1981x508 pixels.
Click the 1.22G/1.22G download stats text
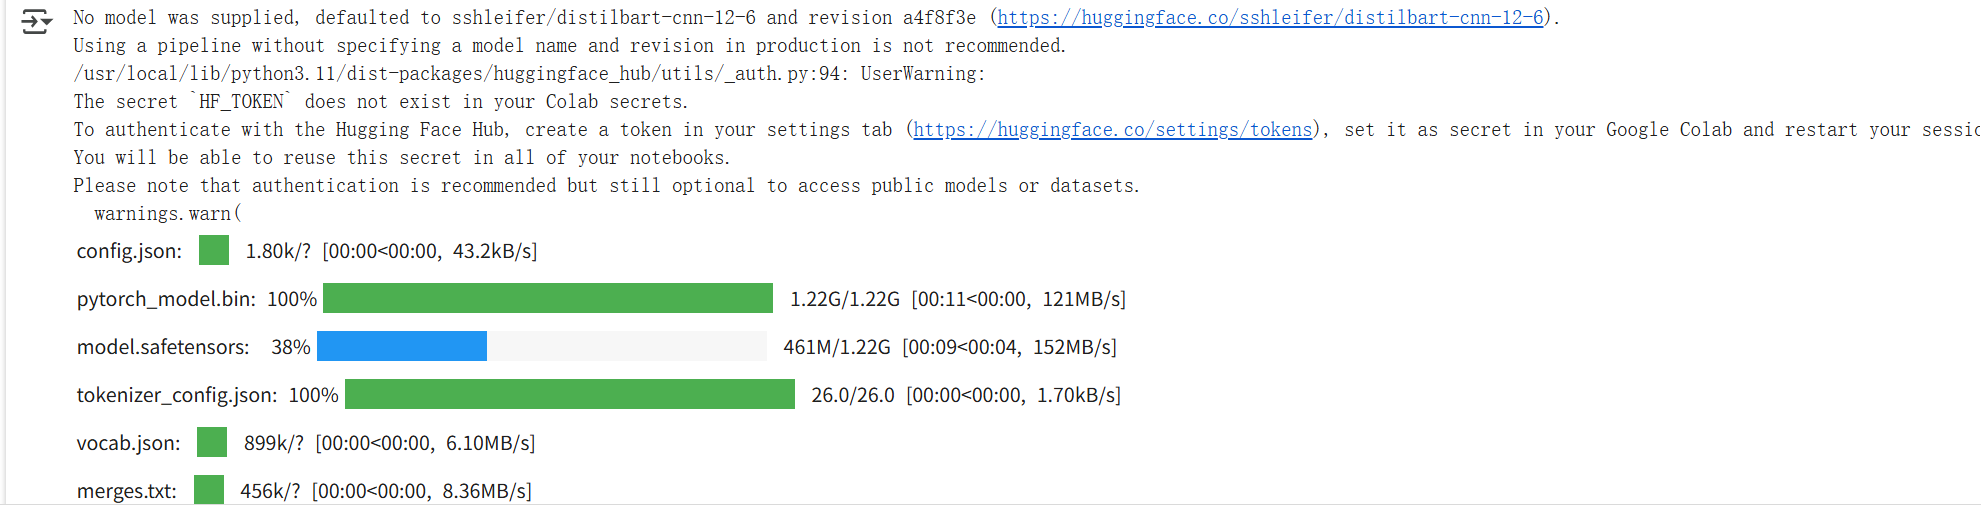[845, 299]
